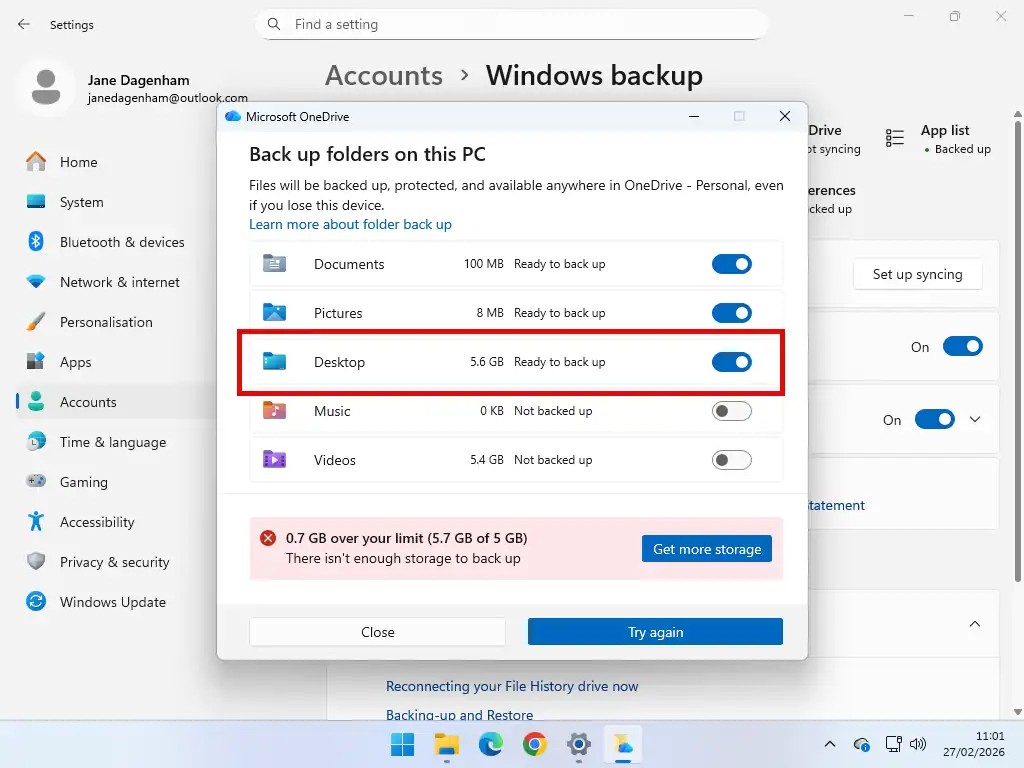The width and height of the screenshot is (1024, 768).
Task: Click the Music folder icon in OneDrive dialog
Action: point(275,410)
